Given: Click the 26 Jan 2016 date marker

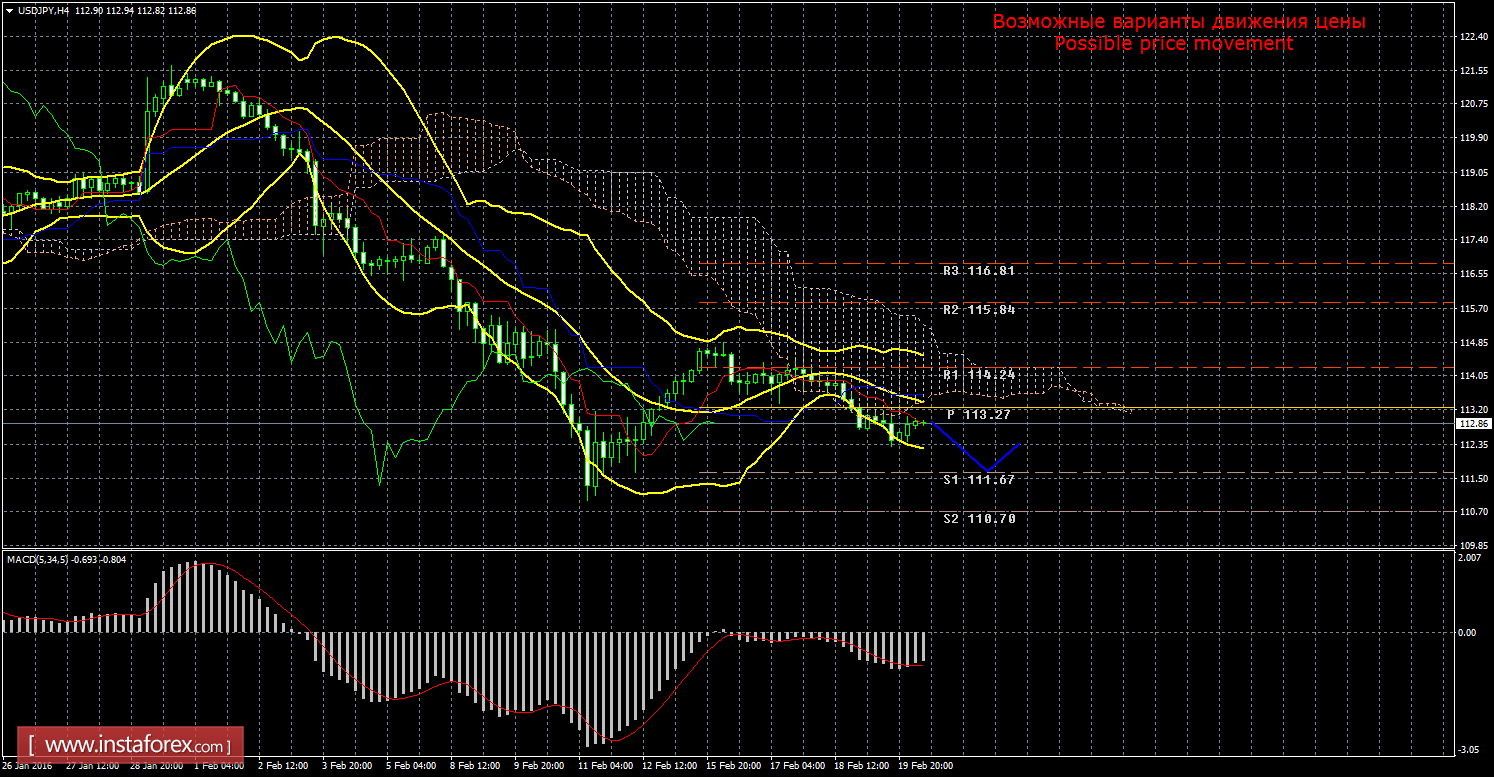Looking at the screenshot, I should 27,767.
